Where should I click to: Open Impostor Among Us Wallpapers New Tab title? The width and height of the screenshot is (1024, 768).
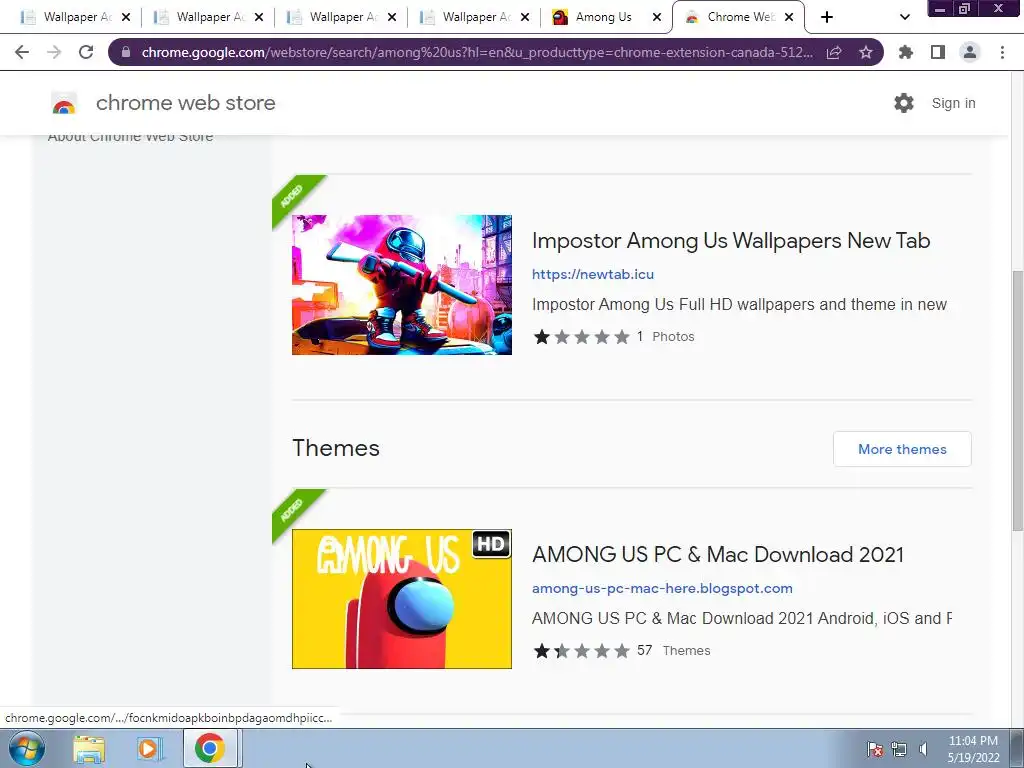click(731, 240)
